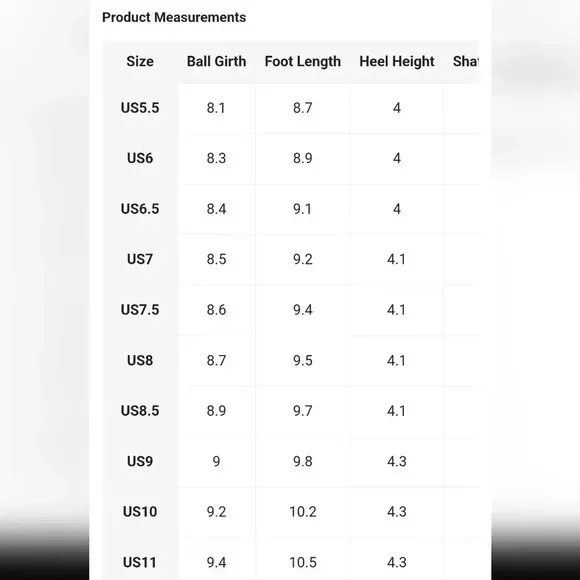
Task: Select the US9 size row label
Action: coord(140,461)
